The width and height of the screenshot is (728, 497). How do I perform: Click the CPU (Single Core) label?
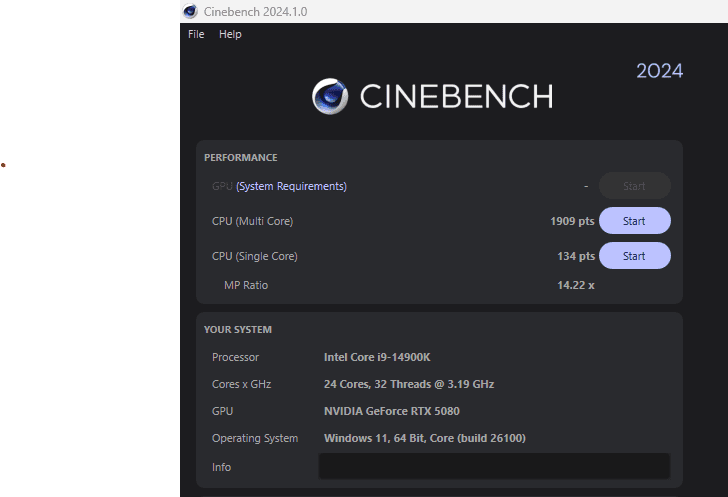(x=254, y=256)
